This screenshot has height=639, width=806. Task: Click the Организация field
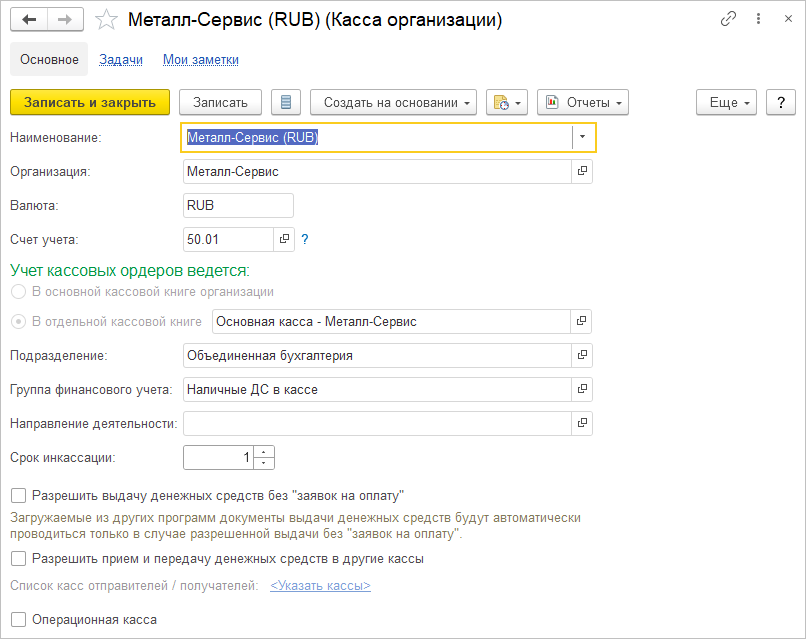pos(377,171)
